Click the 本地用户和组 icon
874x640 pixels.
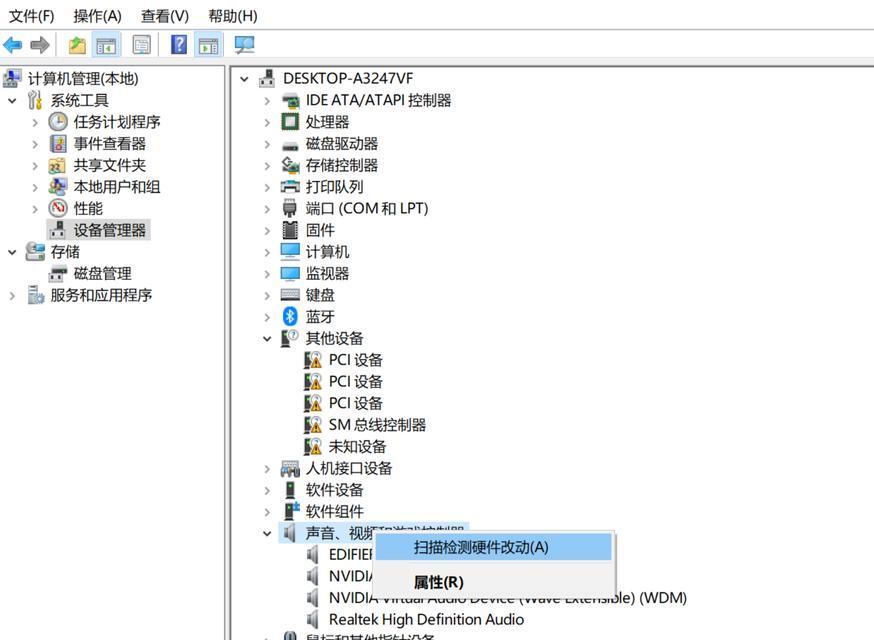[58, 187]
